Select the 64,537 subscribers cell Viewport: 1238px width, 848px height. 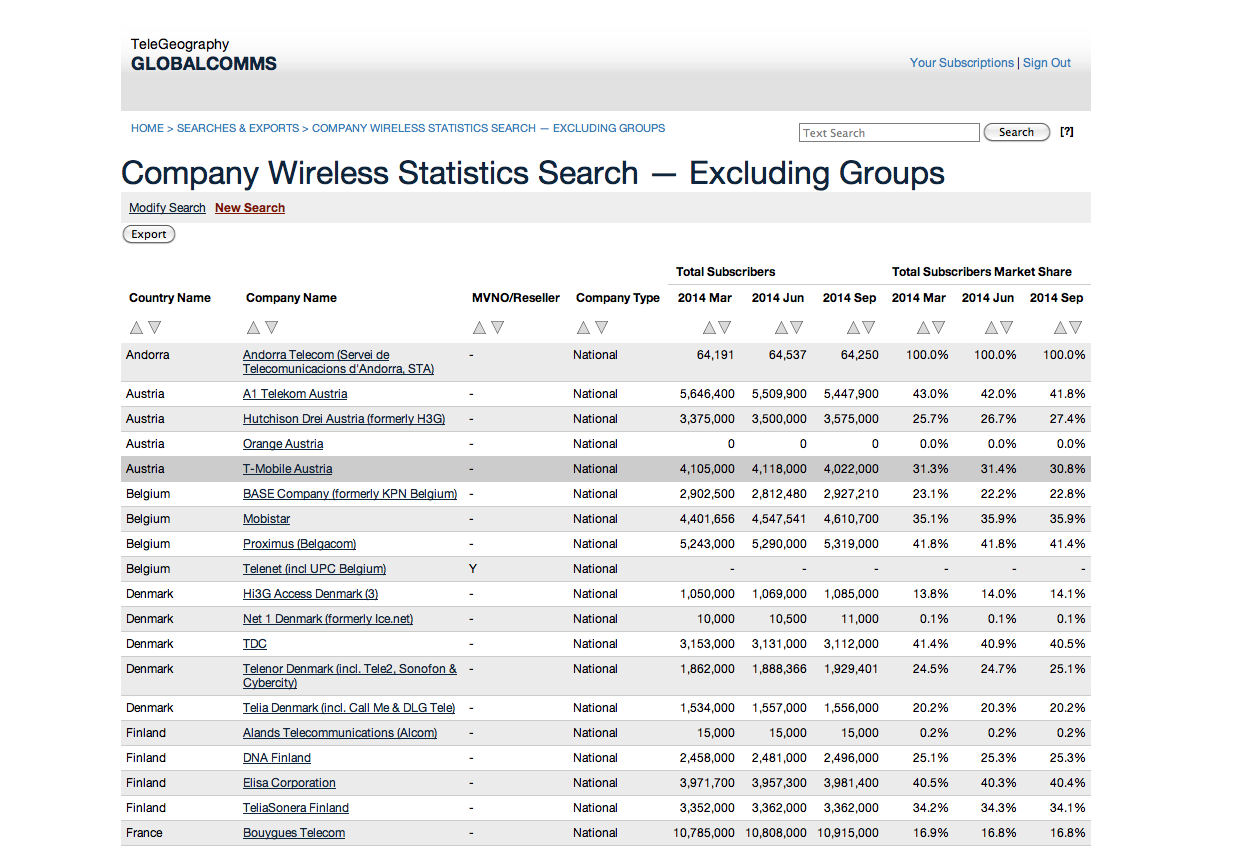click(x=788, y=355)
